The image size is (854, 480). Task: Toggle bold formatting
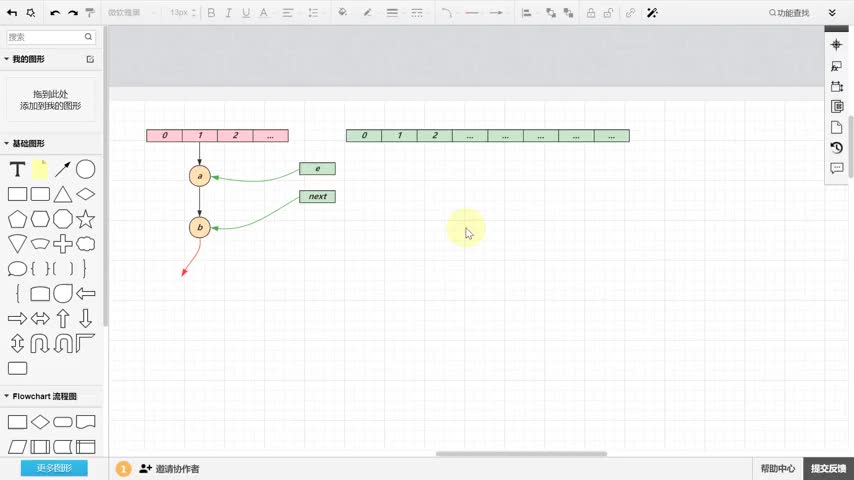(211, 13)
